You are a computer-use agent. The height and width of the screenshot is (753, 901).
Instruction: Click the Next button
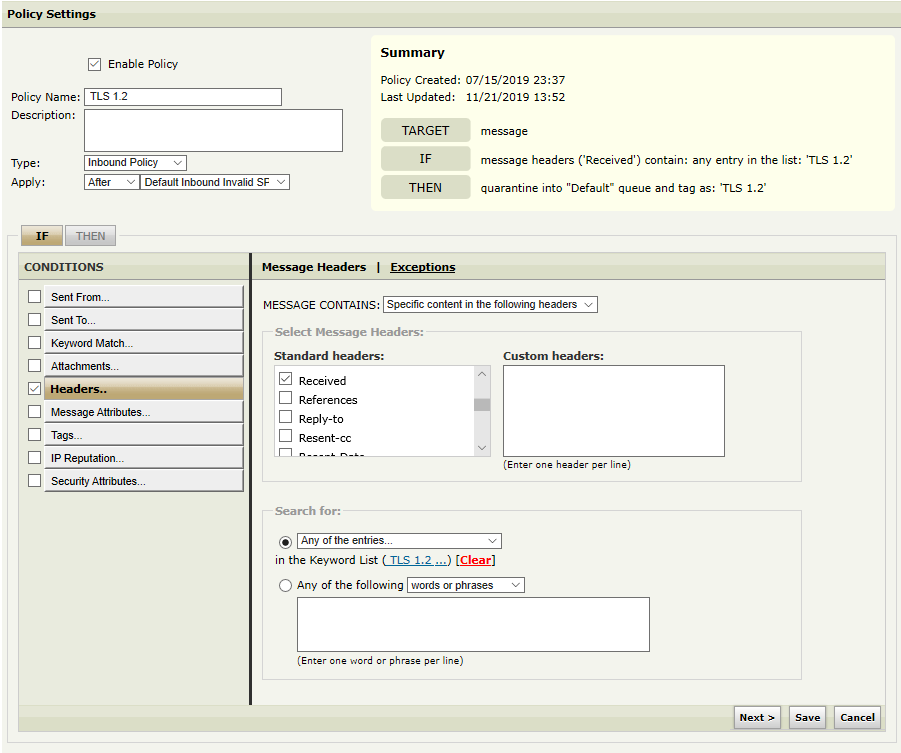[x=757, y=717]
